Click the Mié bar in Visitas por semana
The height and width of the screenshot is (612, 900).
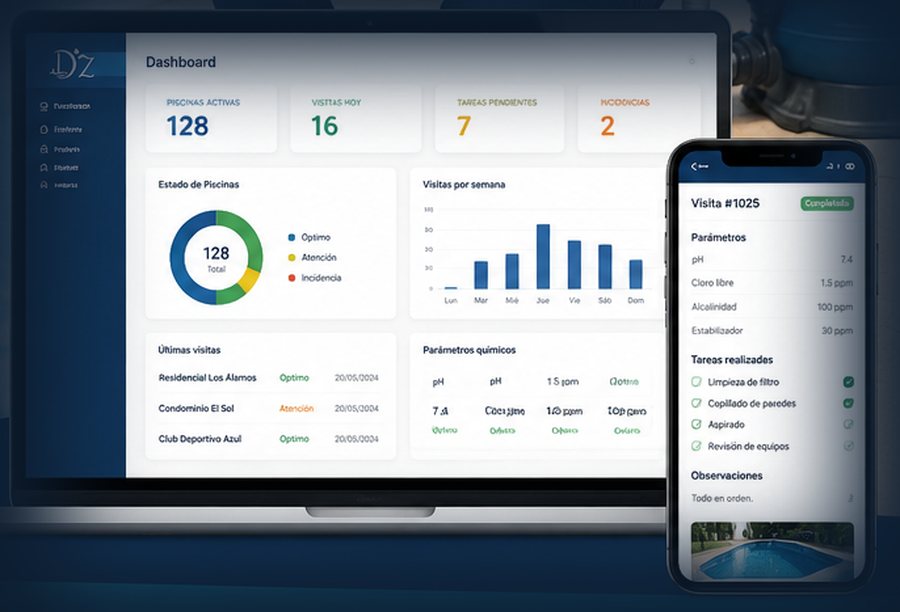pos(512,271)
